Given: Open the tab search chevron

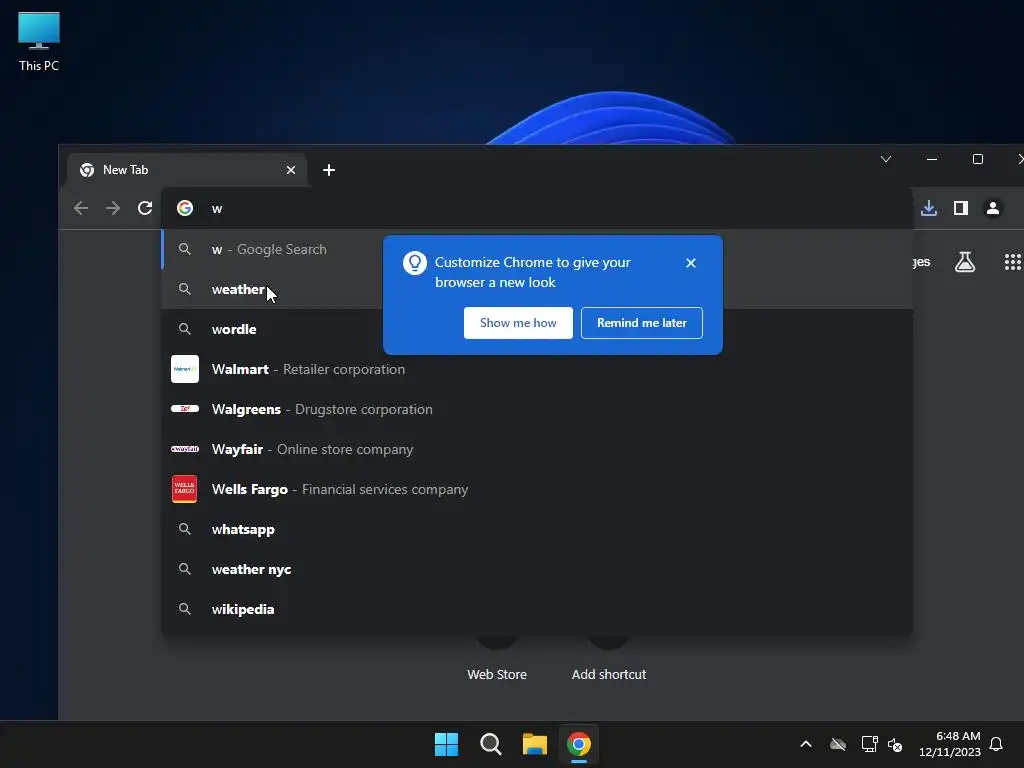Looking at the screenshot, I should click(x=886, y=159).
